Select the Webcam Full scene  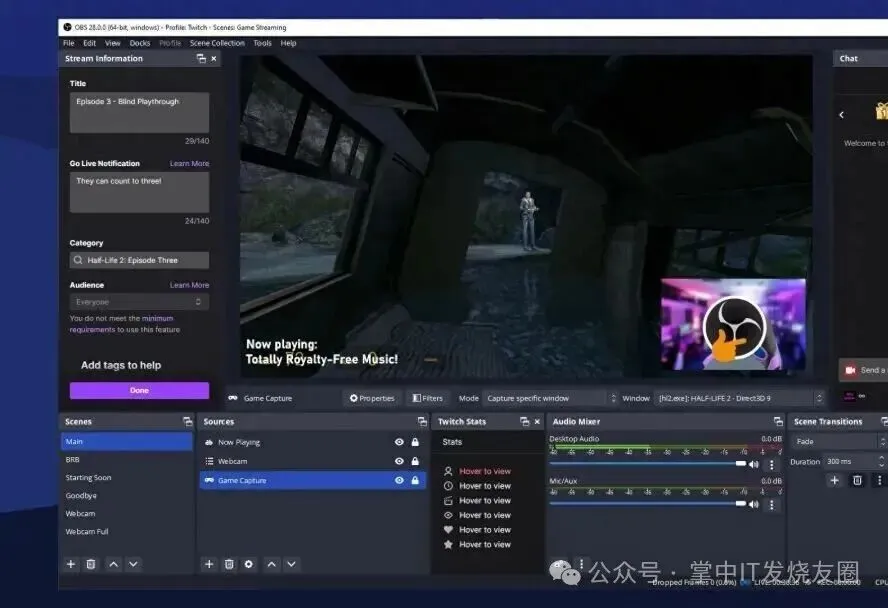(x=127, y=532)
